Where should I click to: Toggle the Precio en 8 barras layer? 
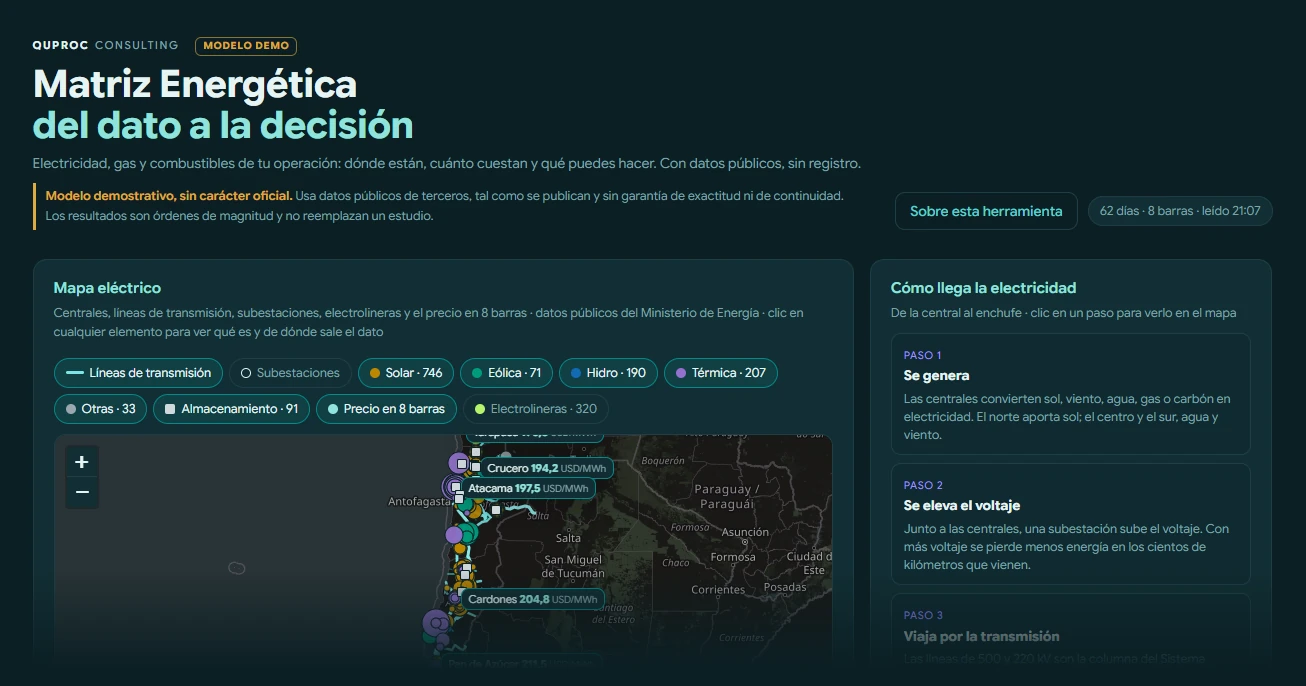[387, 409]
